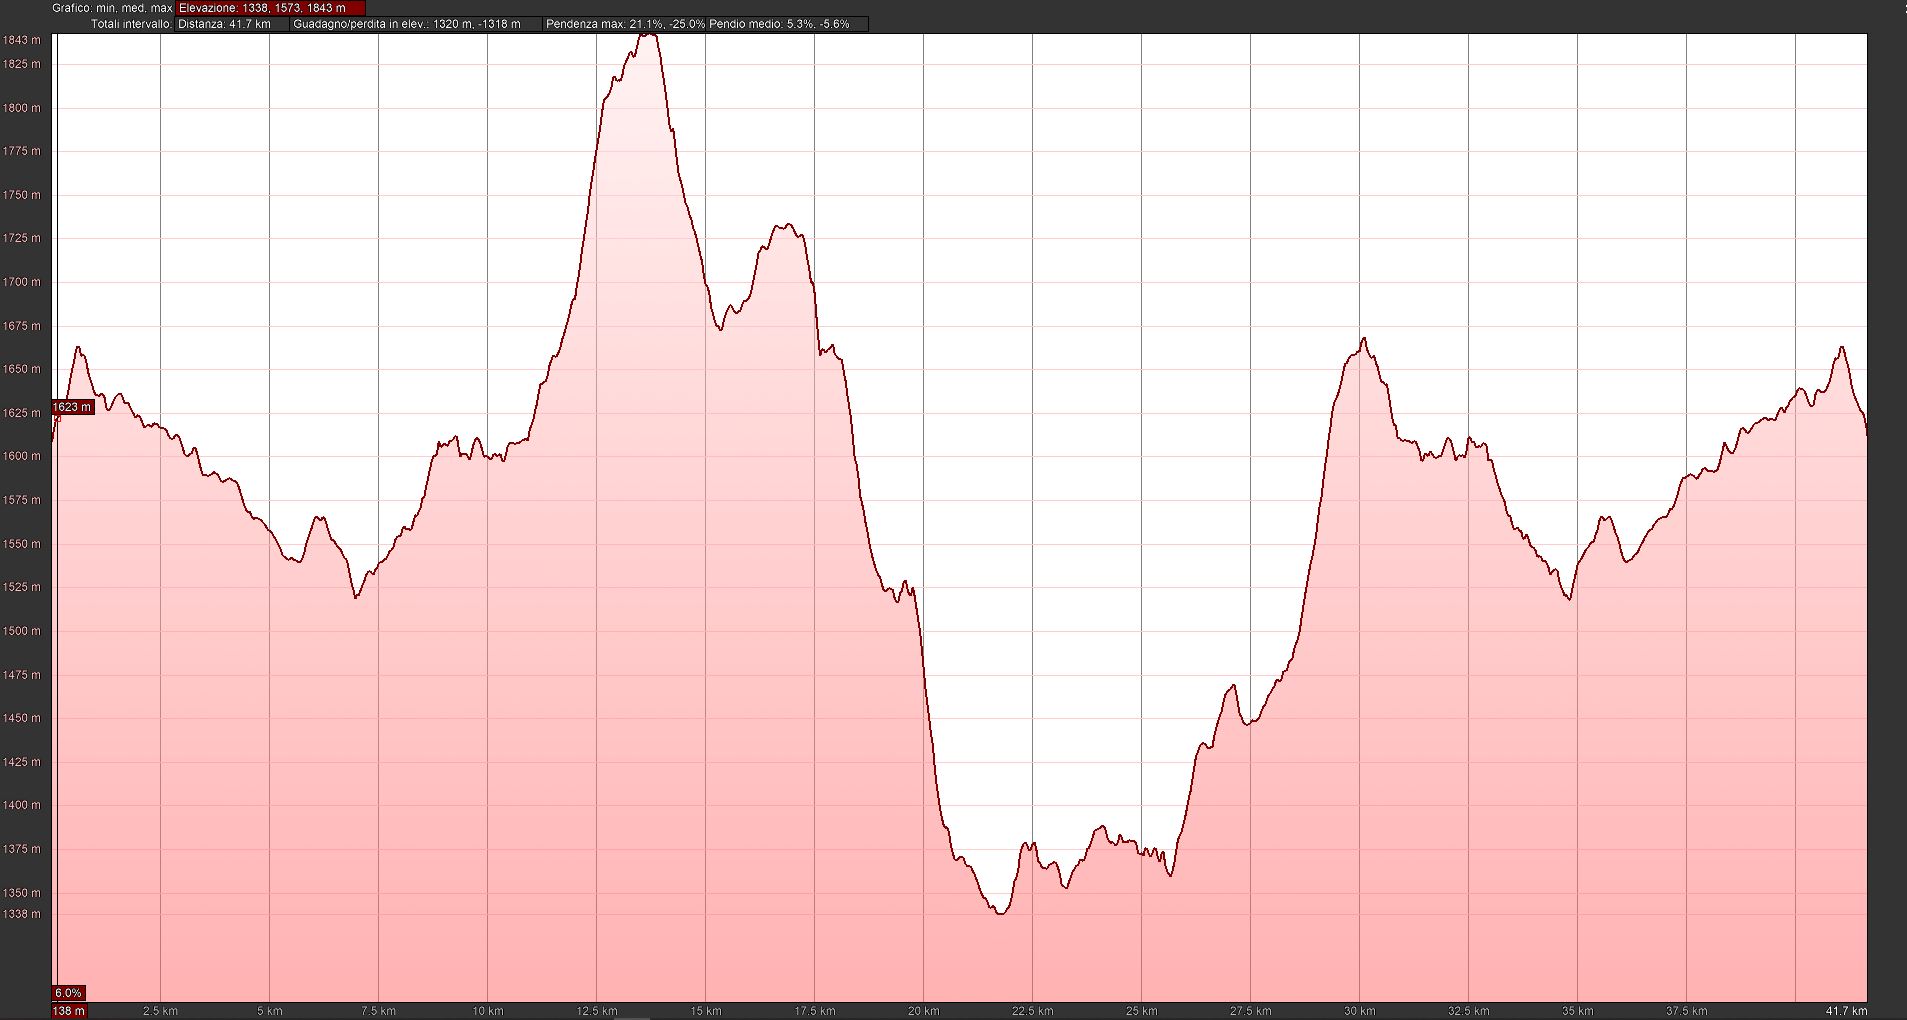Click the 20 km distance axis label
1907x1020 pixels.
923,1011
